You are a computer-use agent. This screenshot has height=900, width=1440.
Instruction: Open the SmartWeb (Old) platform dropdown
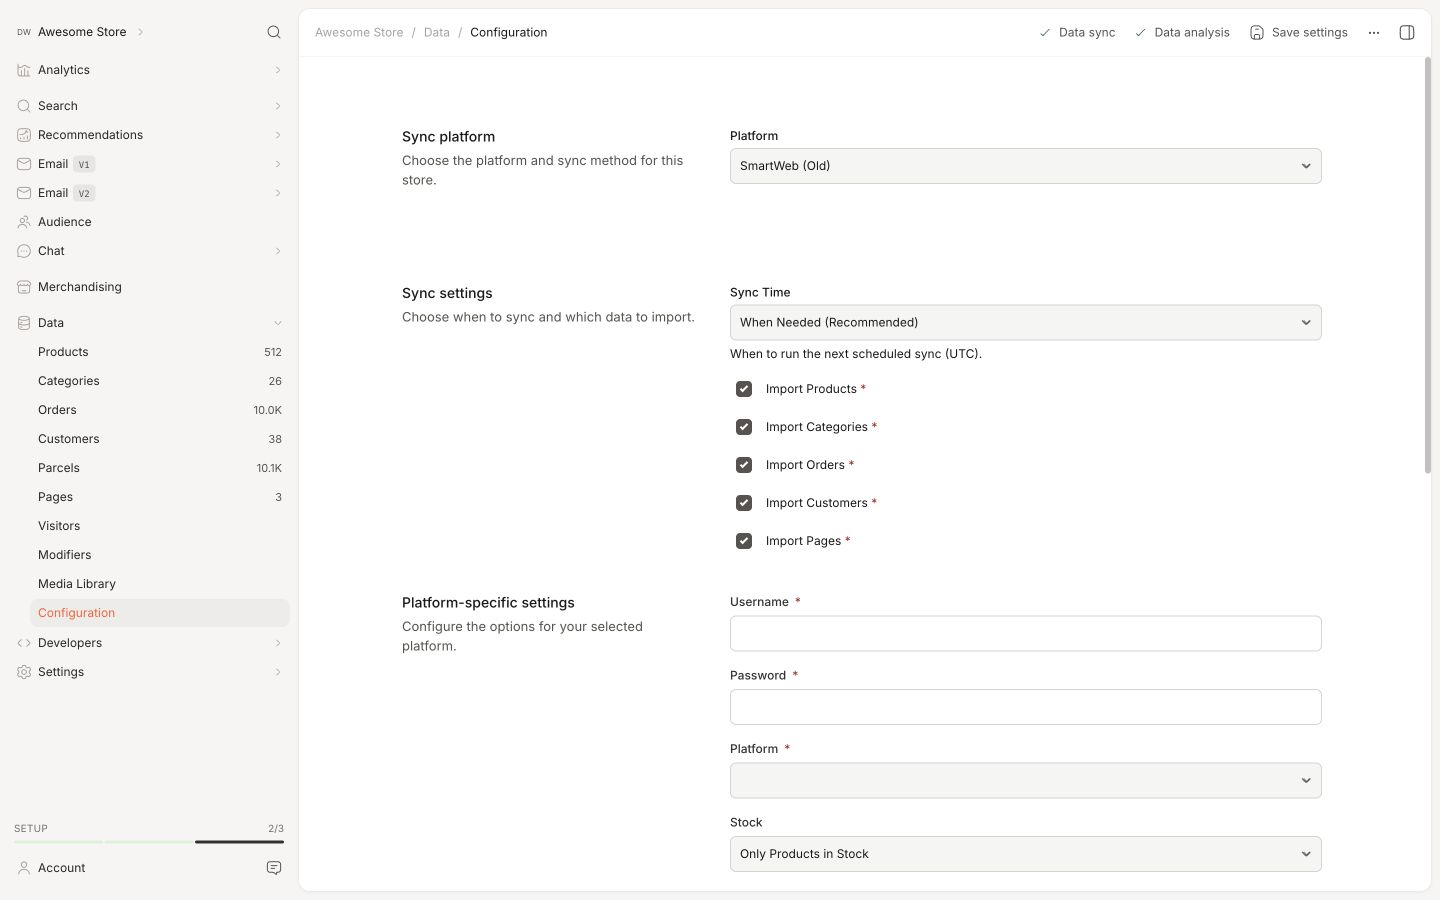tap(1025, 166)
